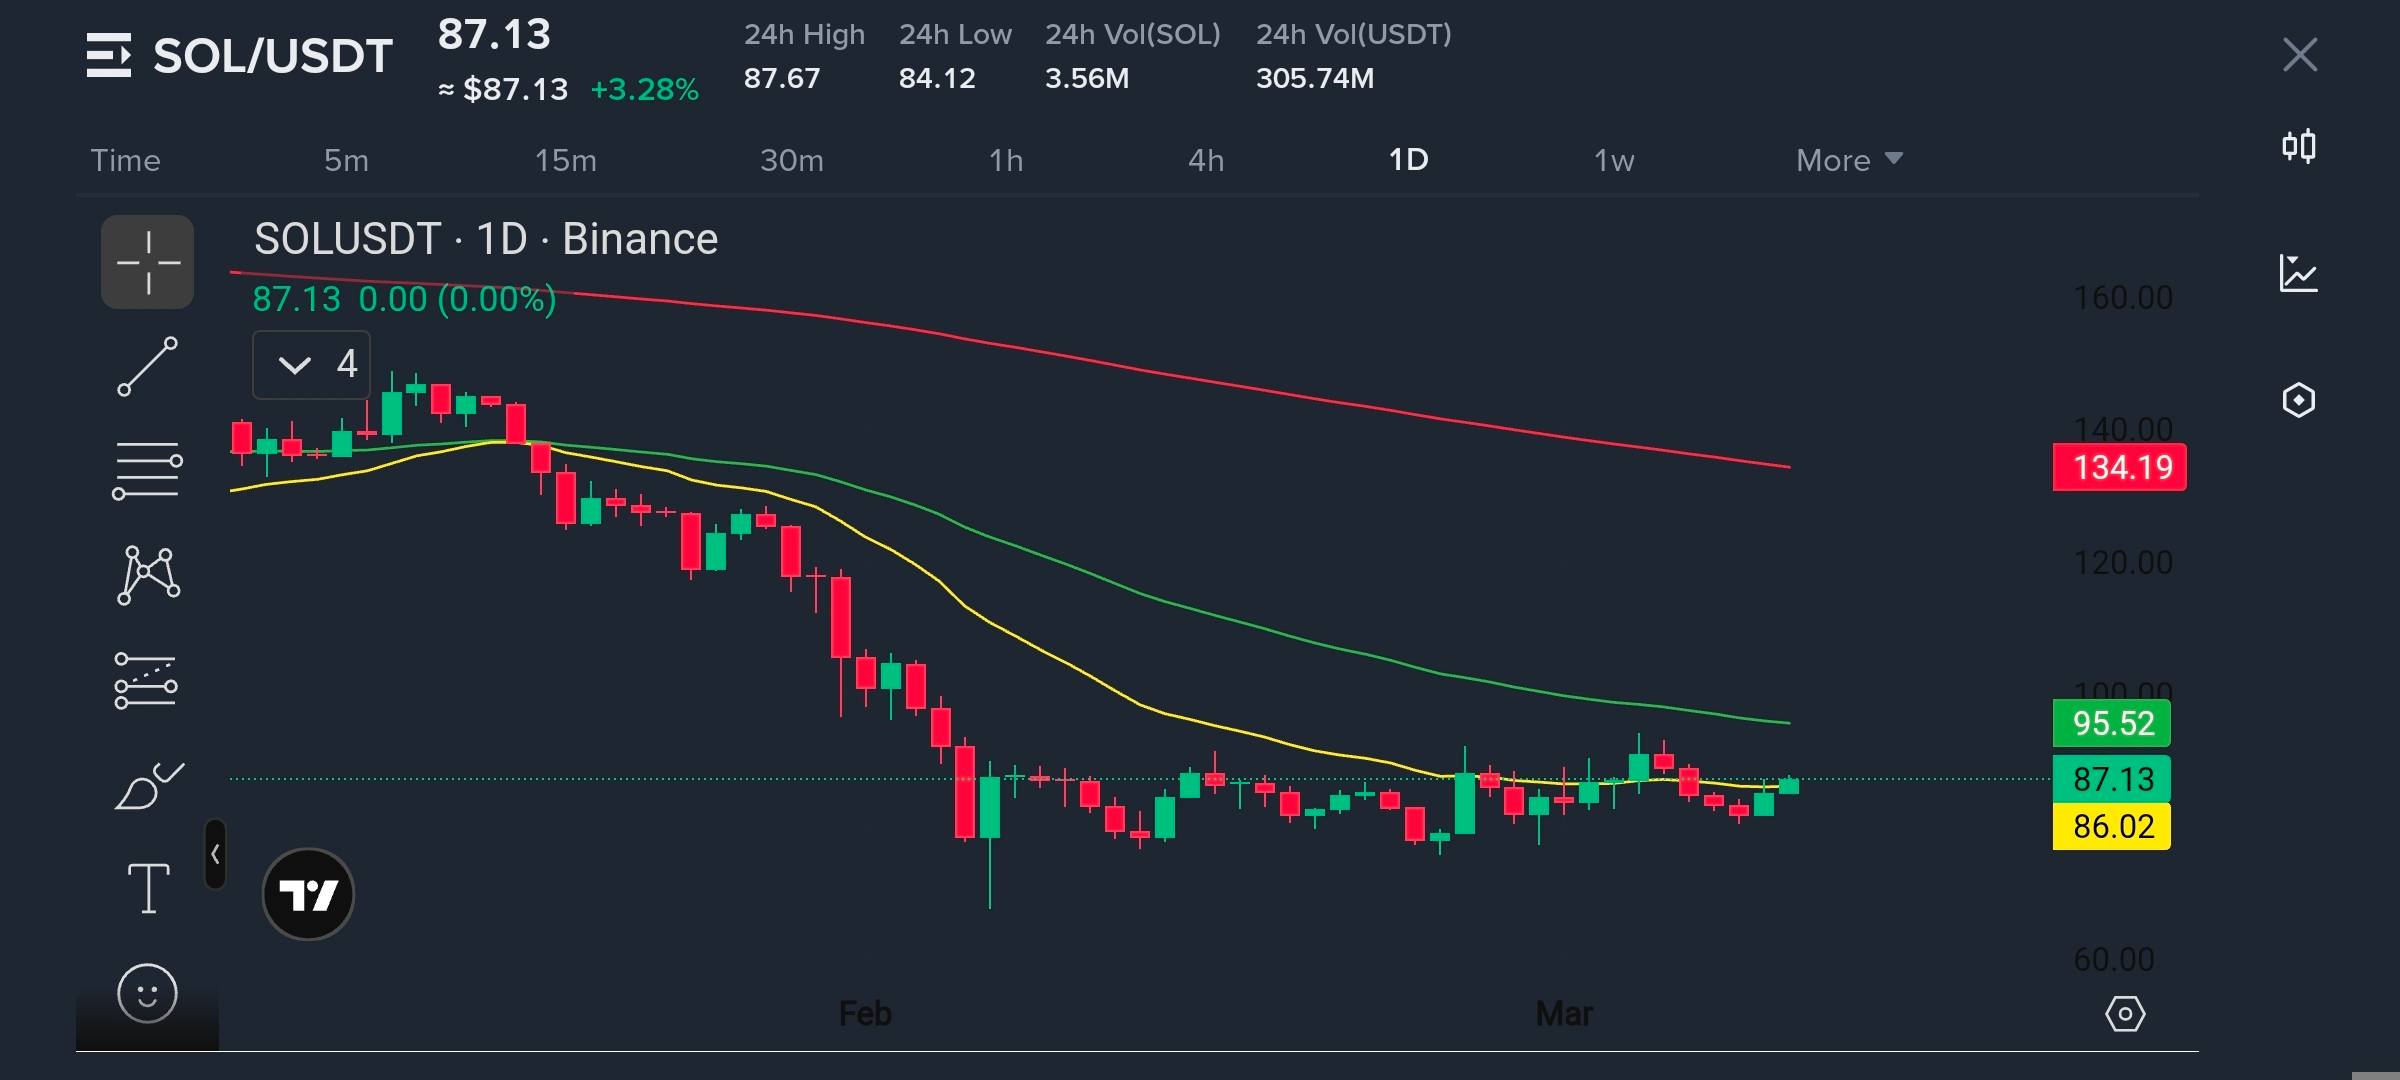Expand the More timeframes dropdown
Image resolution: width=2400 pixels, height=1080 pixels.
pos(1848,160)
